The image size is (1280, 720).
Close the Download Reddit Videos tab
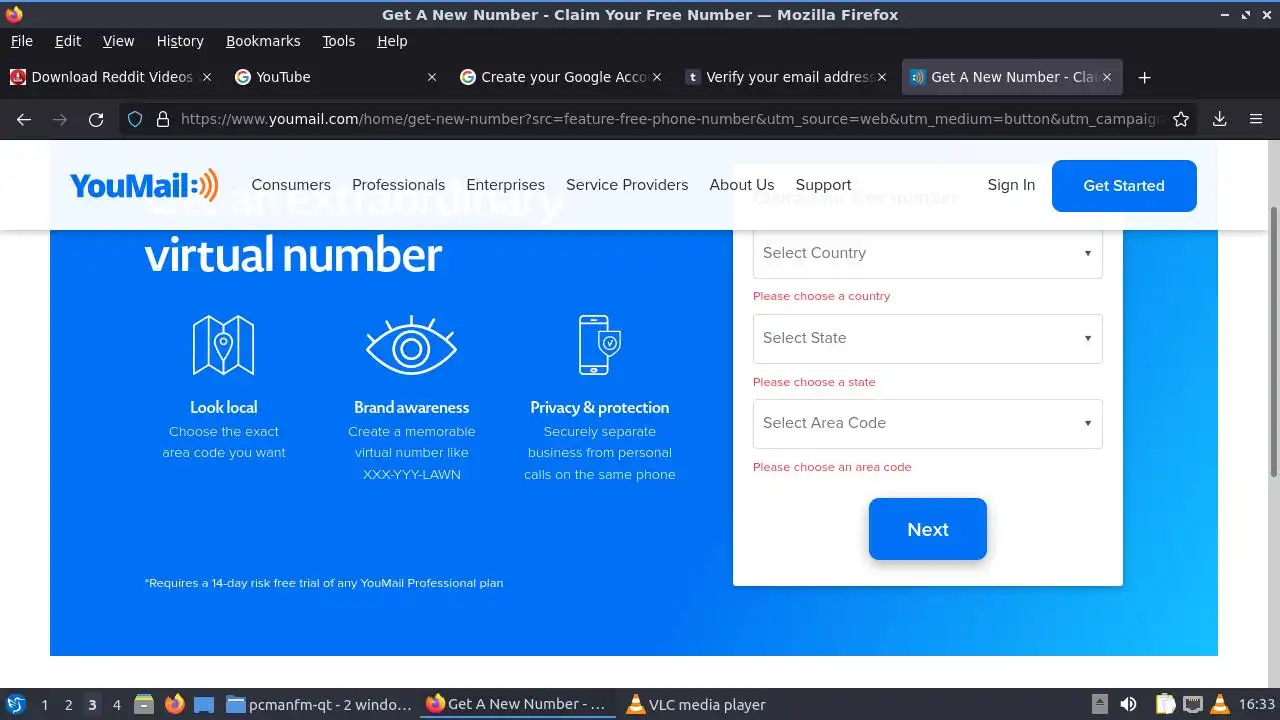click(207, 77)
